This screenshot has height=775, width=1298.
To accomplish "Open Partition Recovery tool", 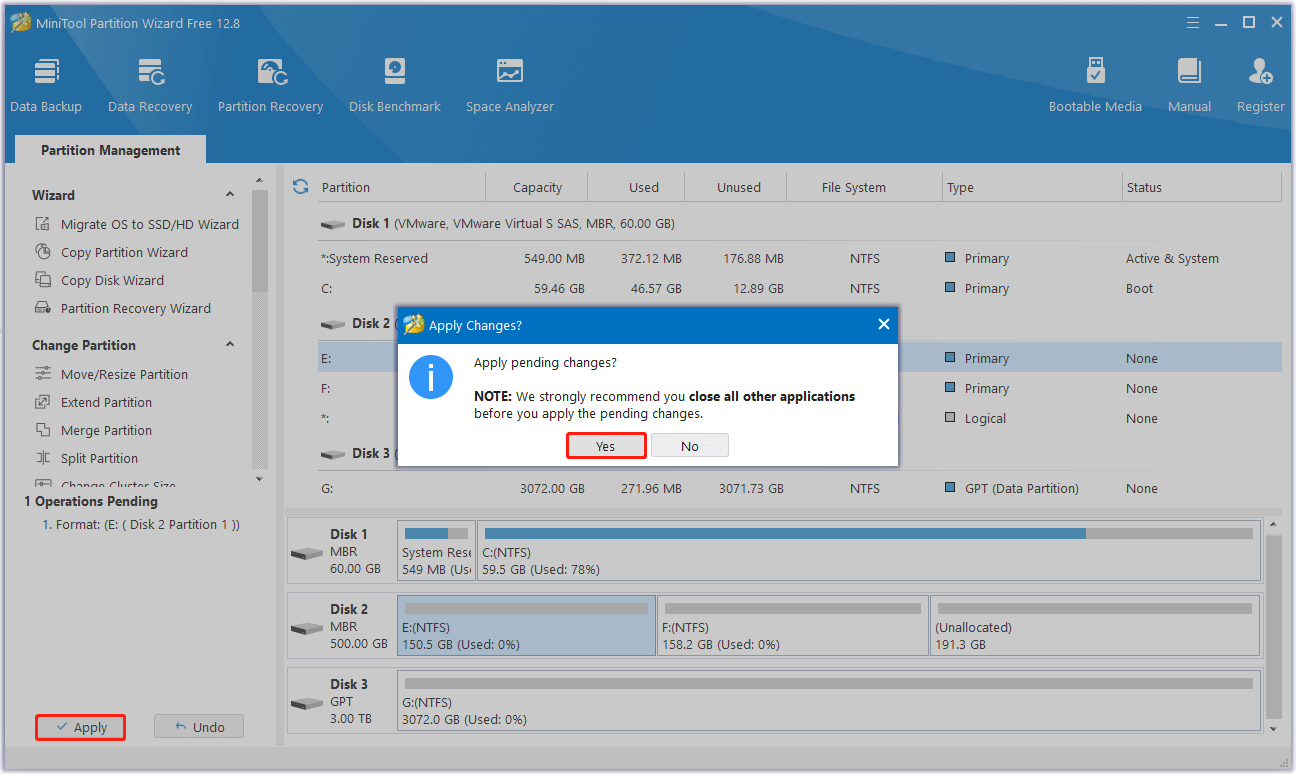I will (270, 85).
